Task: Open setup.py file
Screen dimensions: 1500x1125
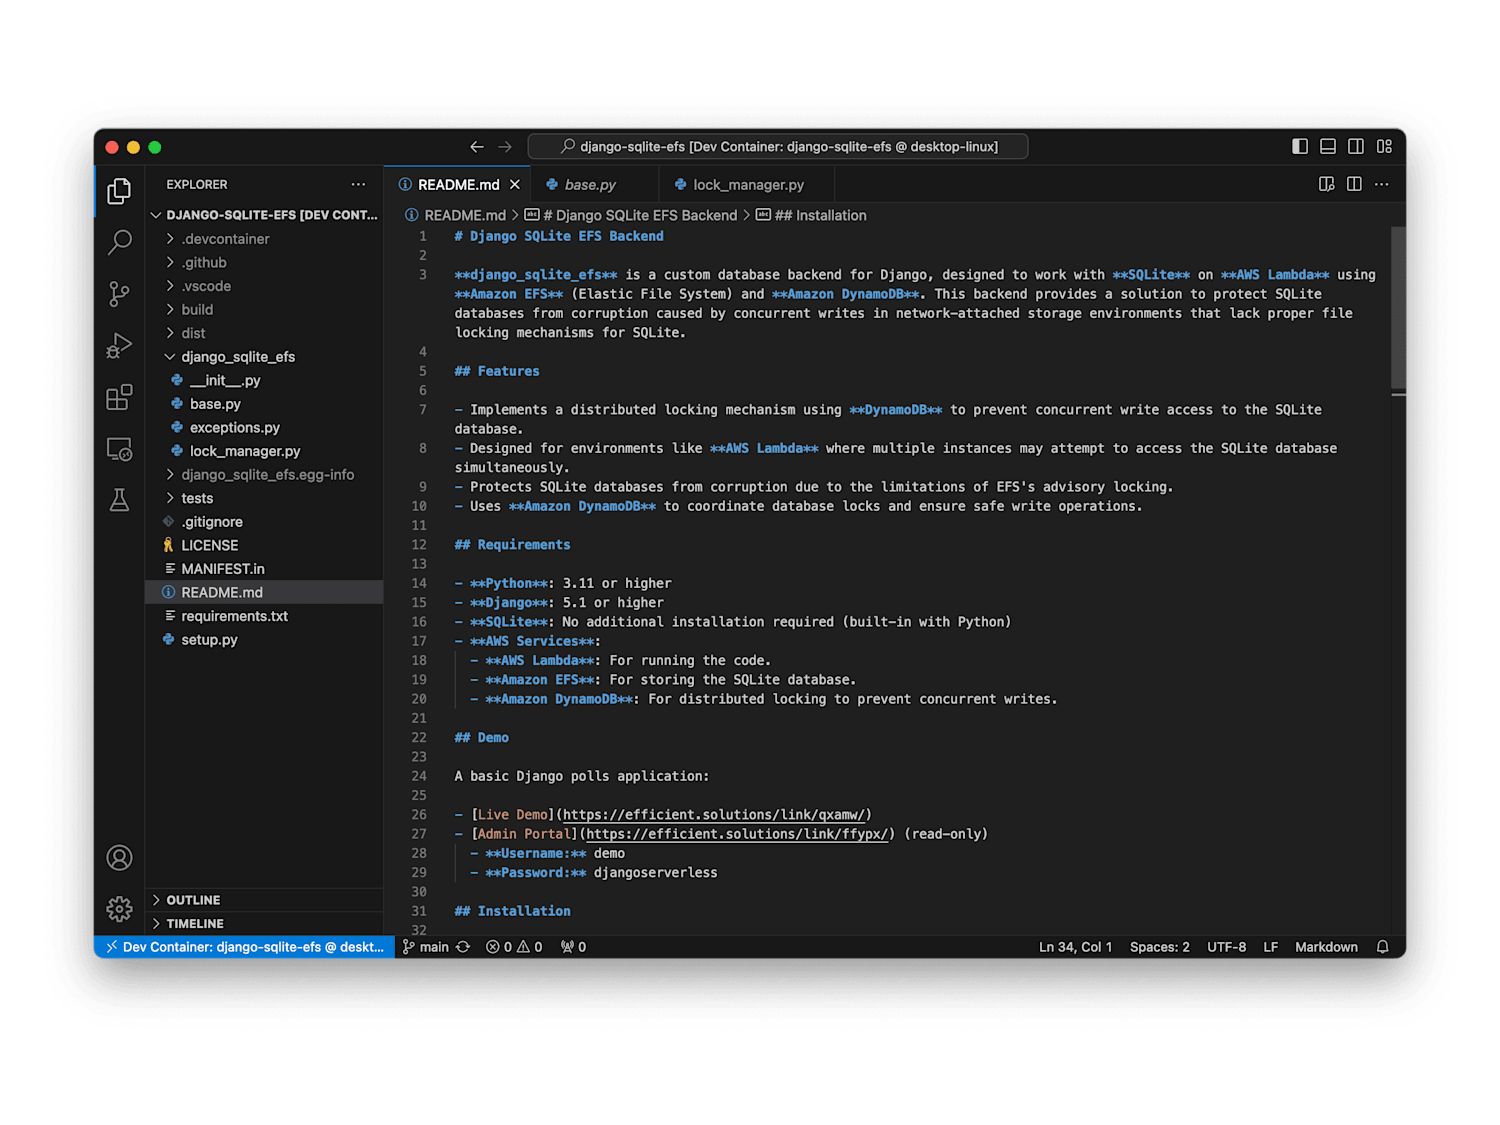Action: [x=264, y=640]
